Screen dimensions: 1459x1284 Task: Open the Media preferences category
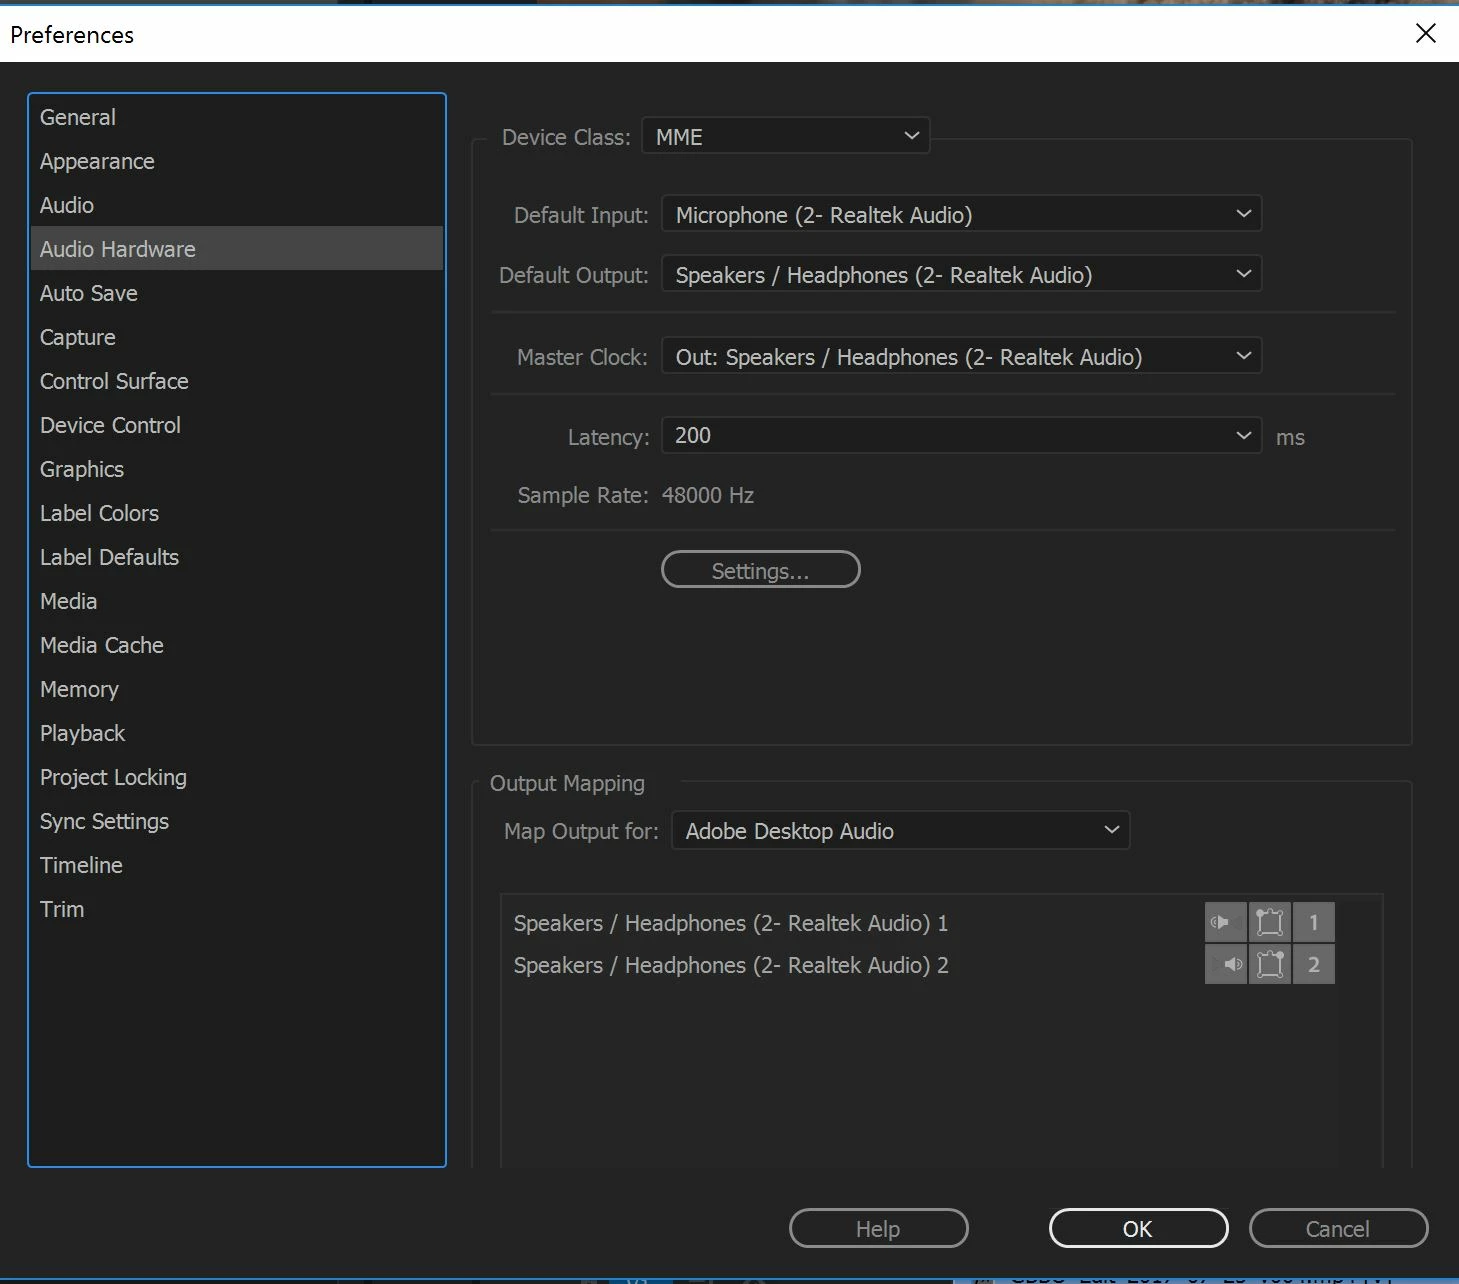[x=236, y=601]
